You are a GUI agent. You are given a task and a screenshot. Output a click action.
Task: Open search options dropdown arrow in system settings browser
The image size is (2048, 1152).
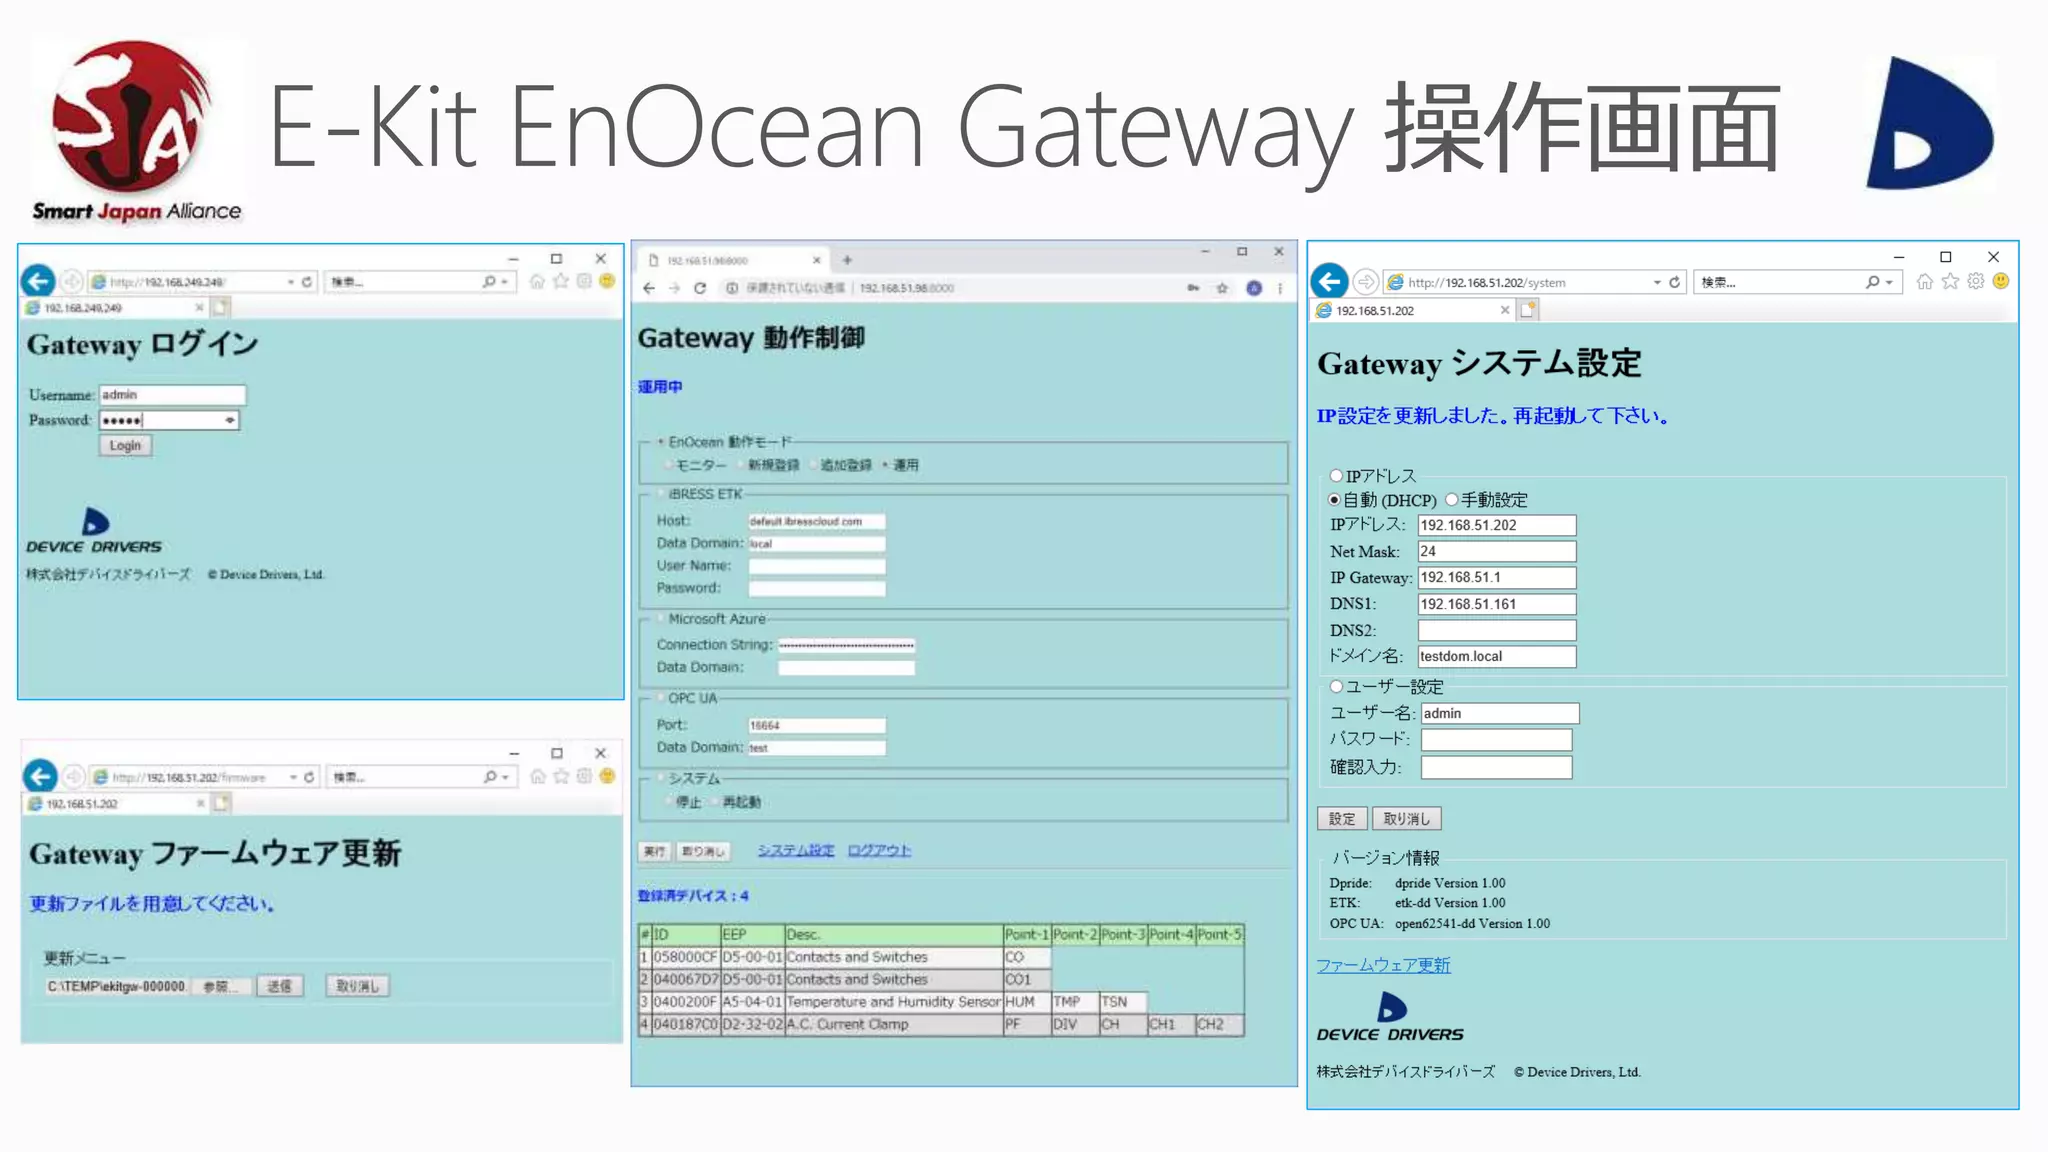click(x=1889, y=283)
